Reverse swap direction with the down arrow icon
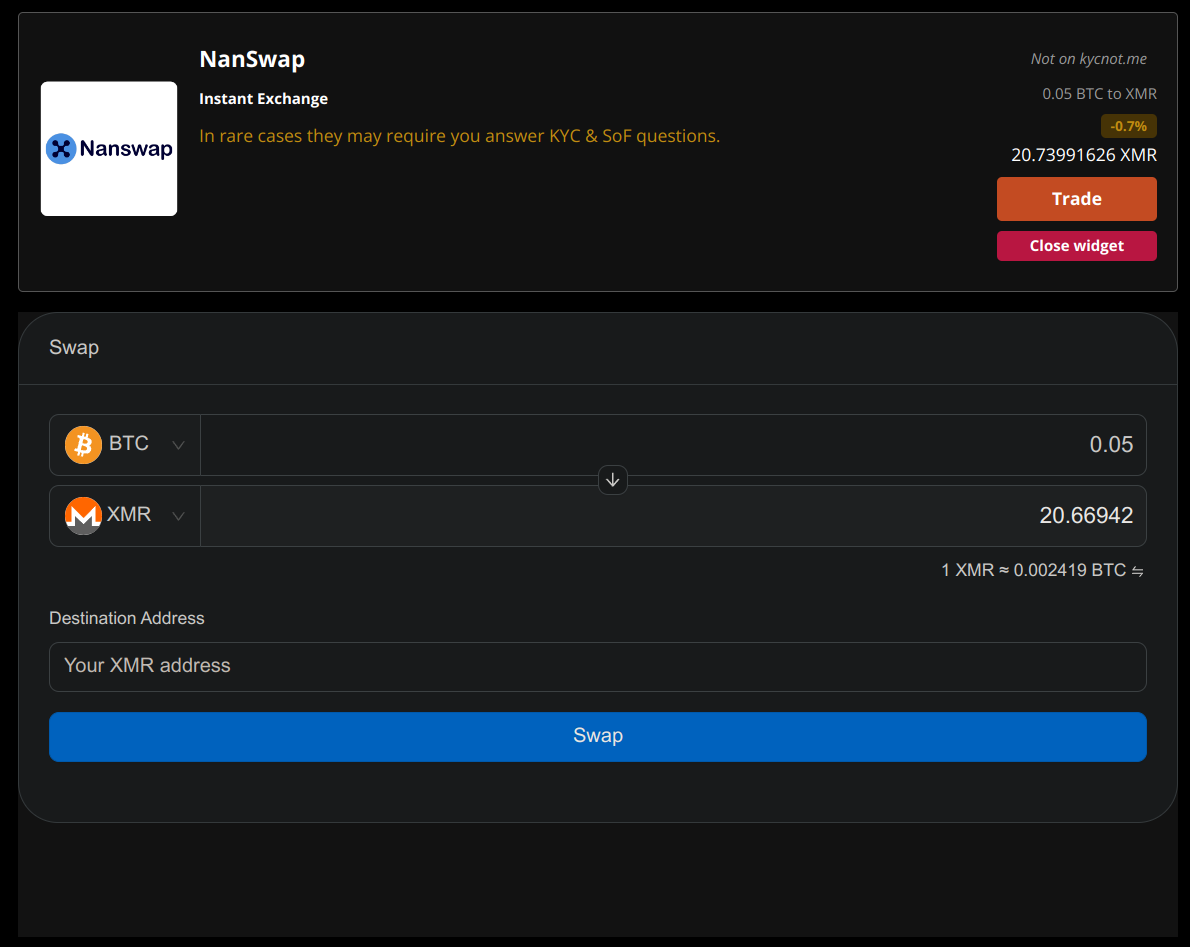 click(612, 480)
